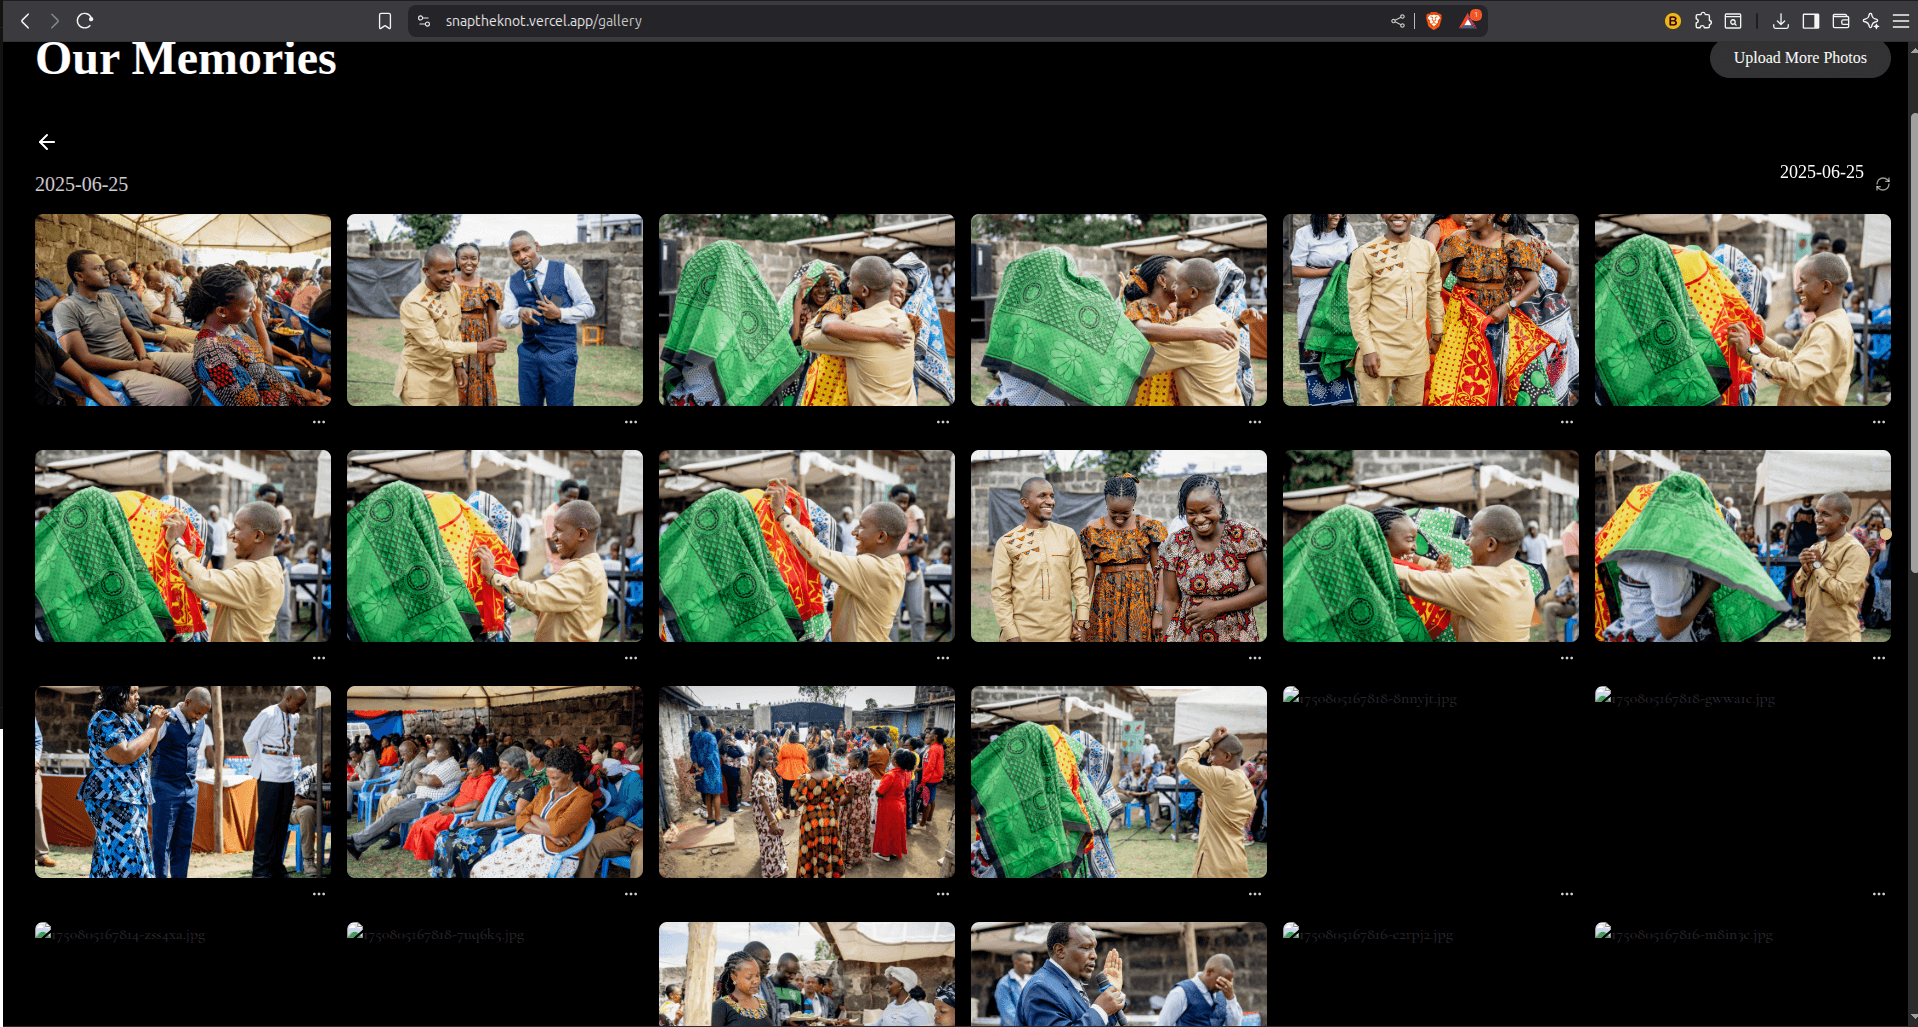Click the refresh icon beside the 2025-06-25 date

pyautogui.click(x=1883, y=184)
